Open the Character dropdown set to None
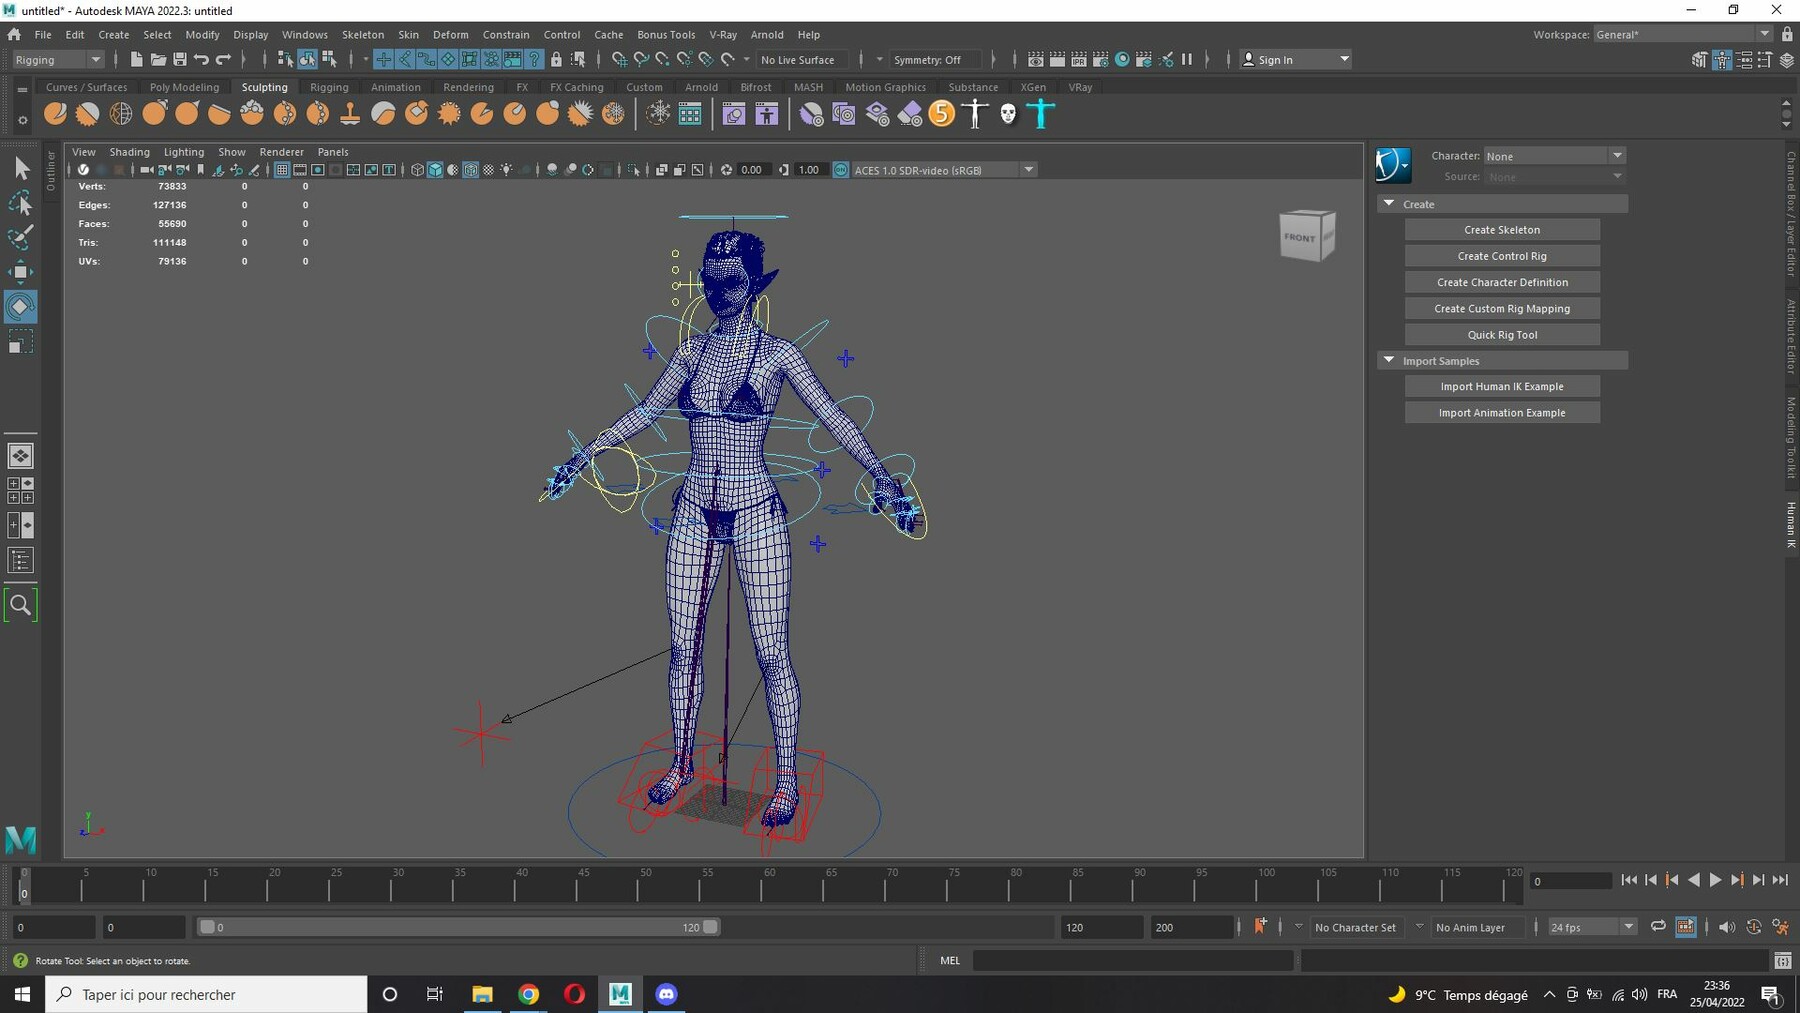Image resolution: width=1800 pixels, height=1013 pixels. [x=1554, y=156]
